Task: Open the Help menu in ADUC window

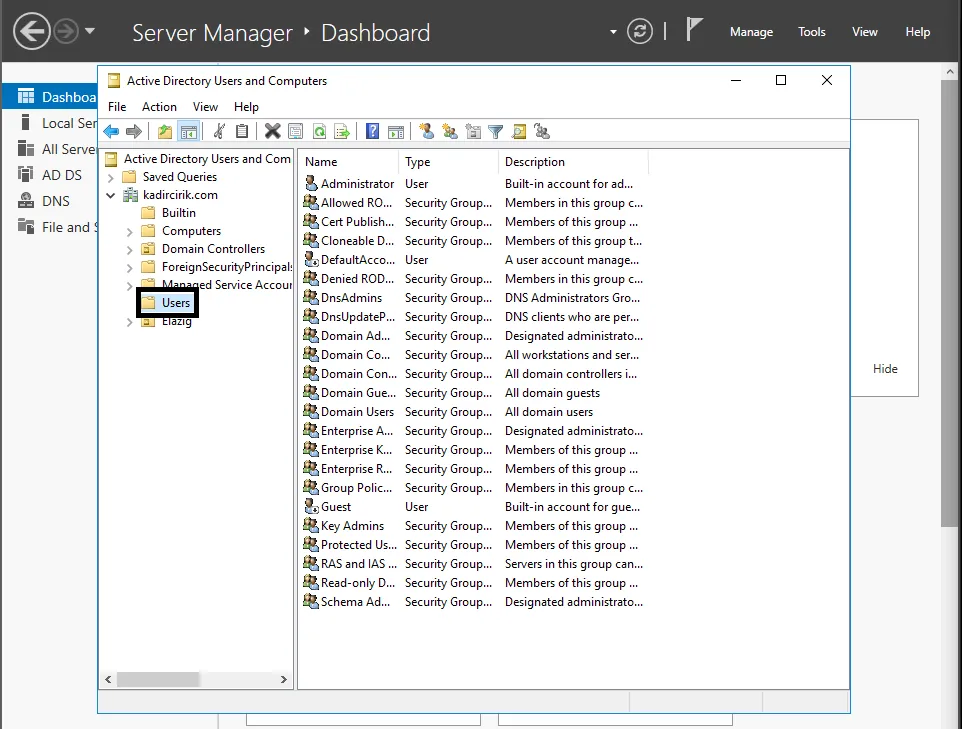Action: pos(246,107)
